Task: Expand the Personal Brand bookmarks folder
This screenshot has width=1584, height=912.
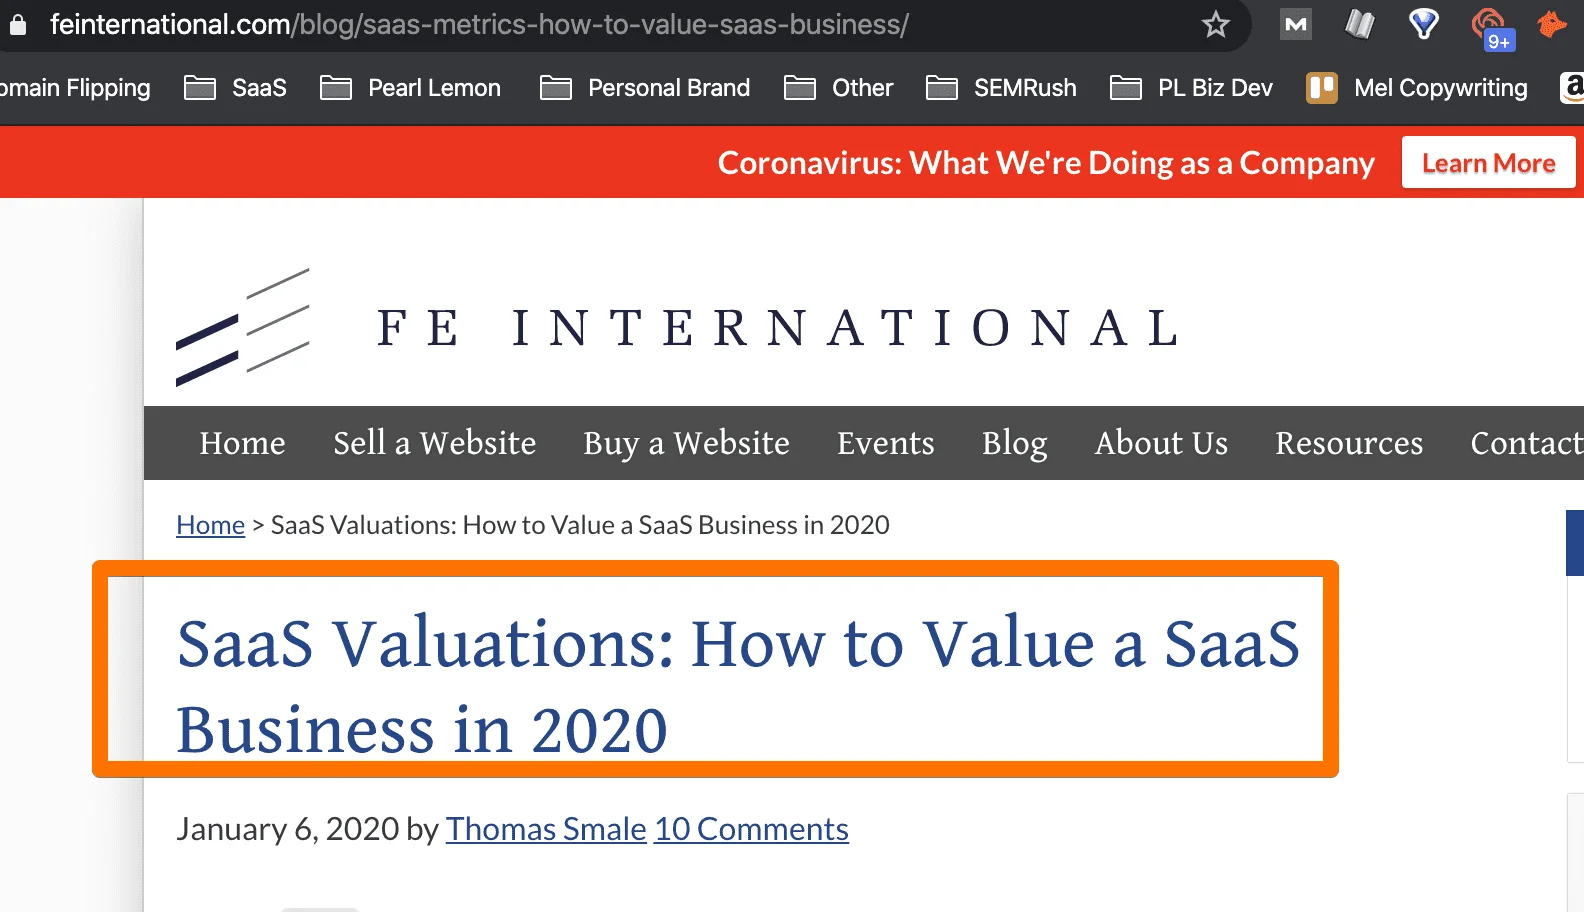Action: coord(645,88)
